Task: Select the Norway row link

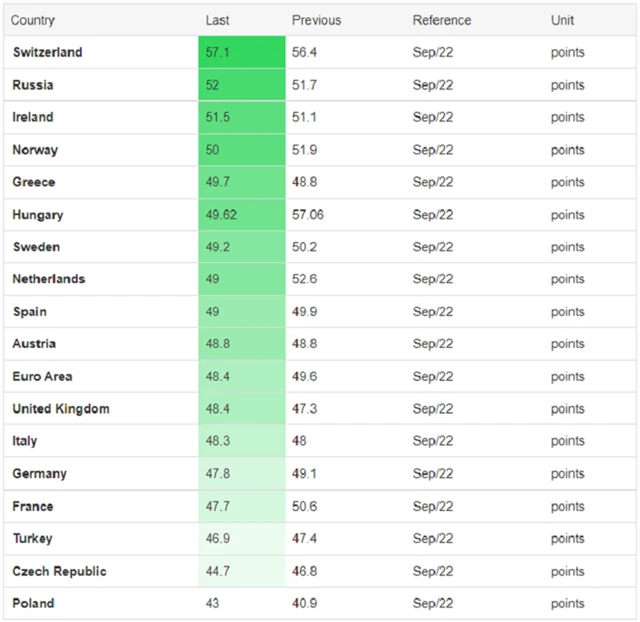Action: (x=35, y=150)
